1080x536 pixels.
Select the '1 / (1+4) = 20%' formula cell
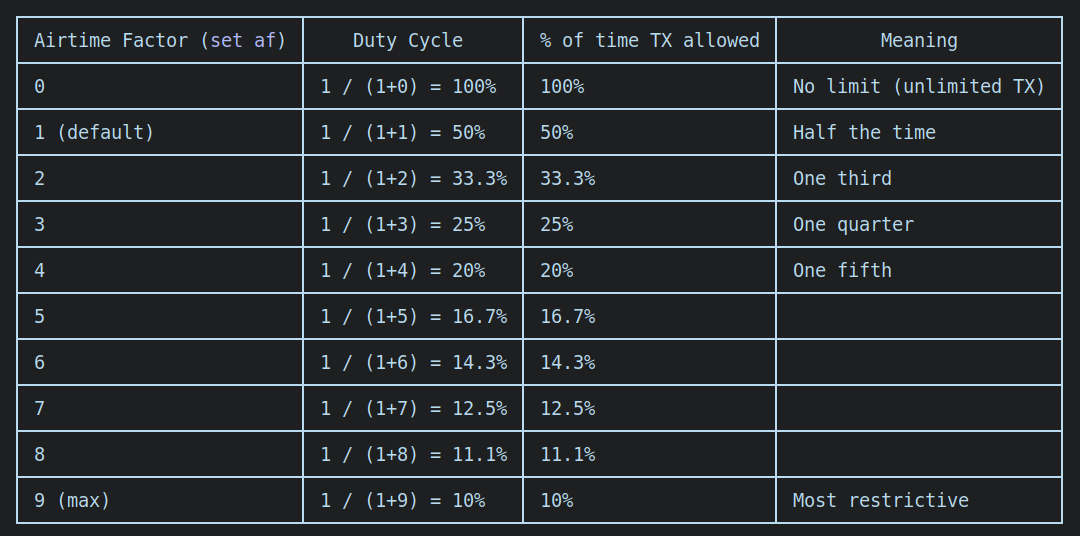(x=403, y=271)
